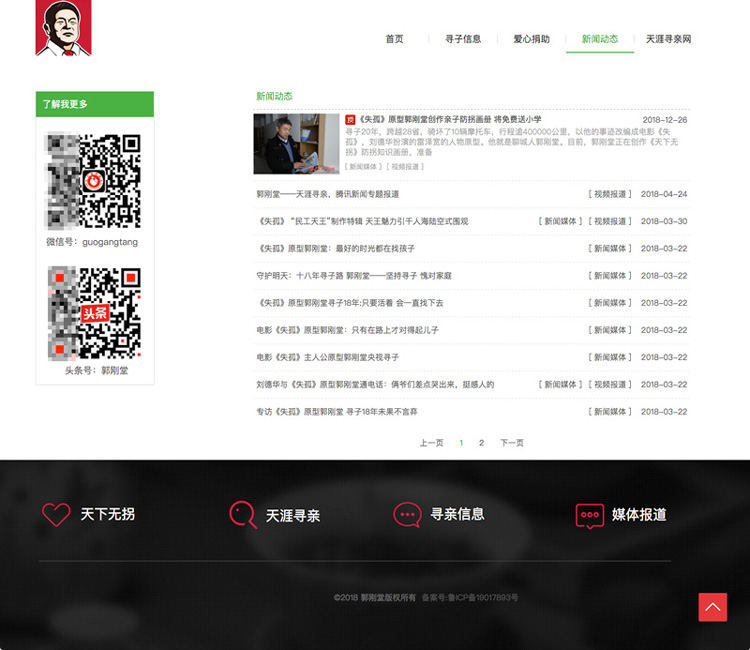The image size is (750, 650).
Task: Click 视频报道 tag on the 2018-04-24 row
Action: click(610, 194)
